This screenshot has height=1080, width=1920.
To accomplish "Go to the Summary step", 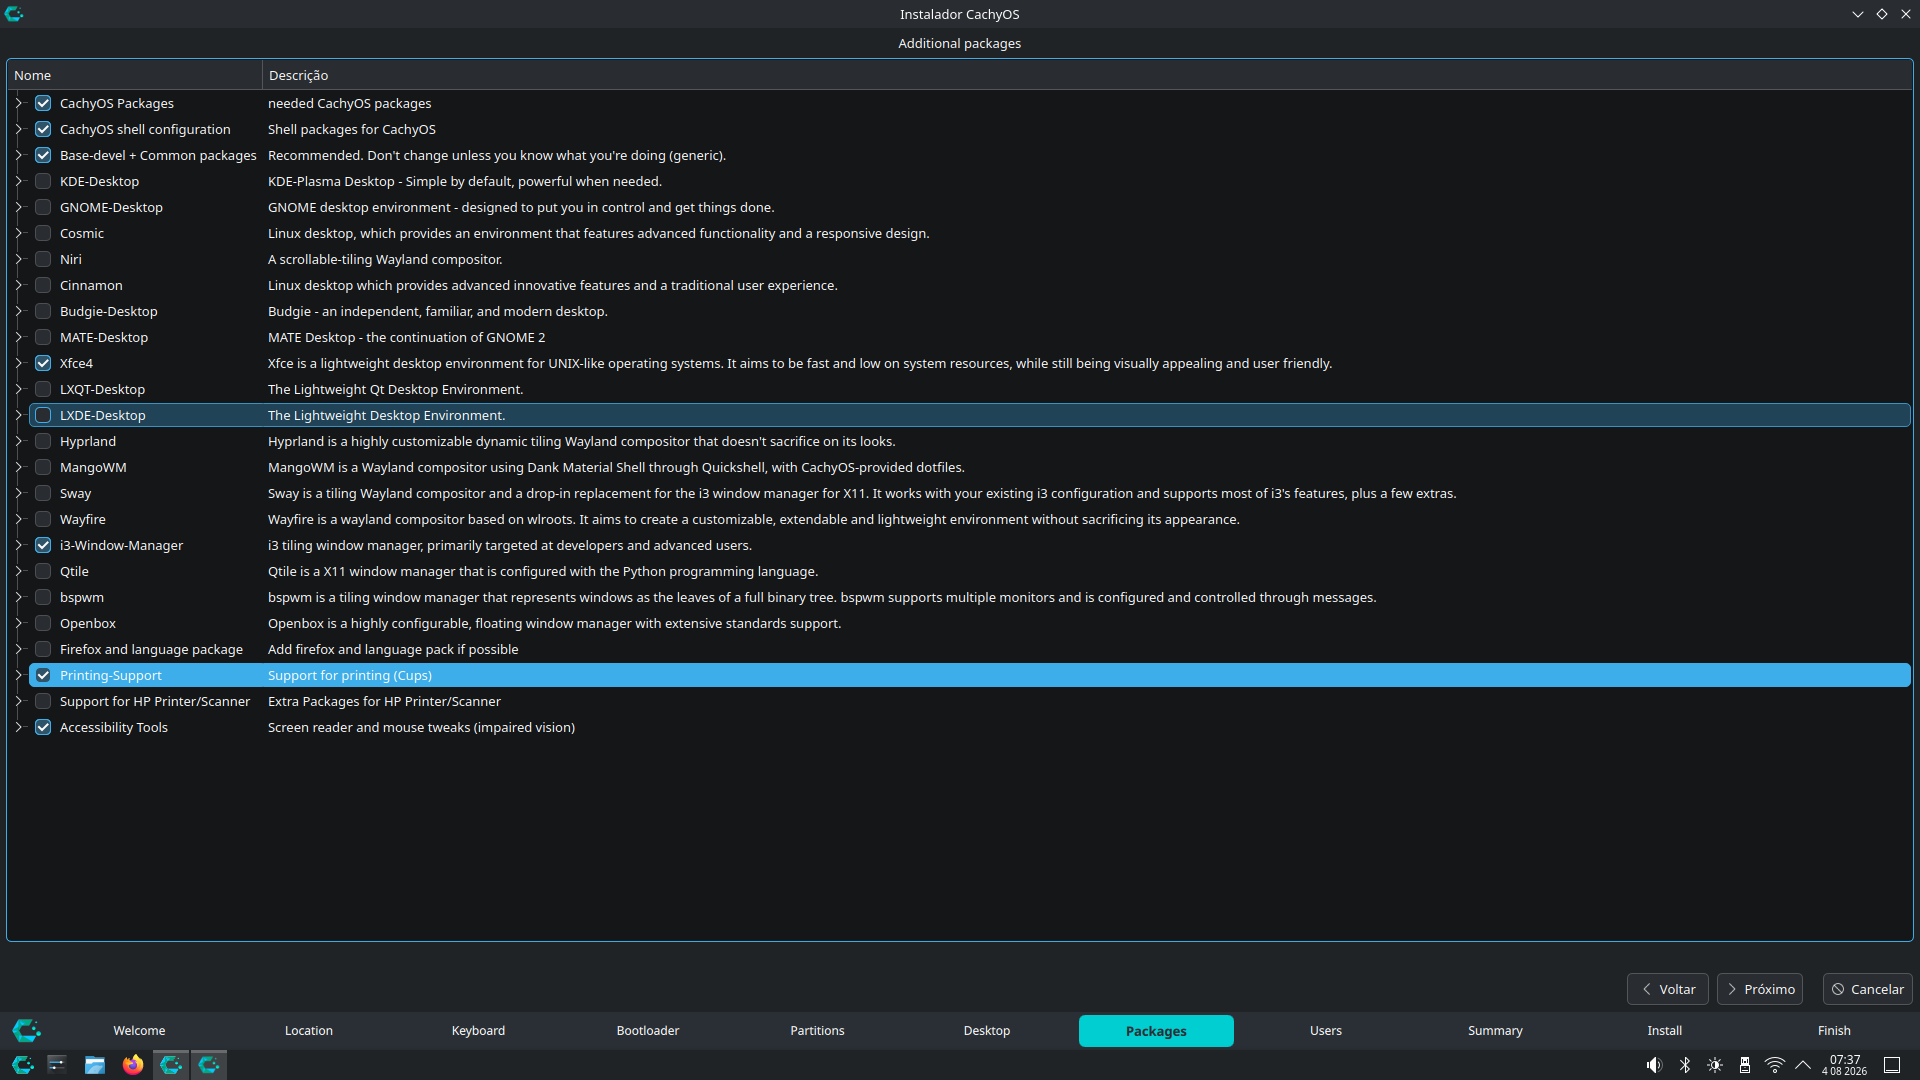I will [1495, 1031].
